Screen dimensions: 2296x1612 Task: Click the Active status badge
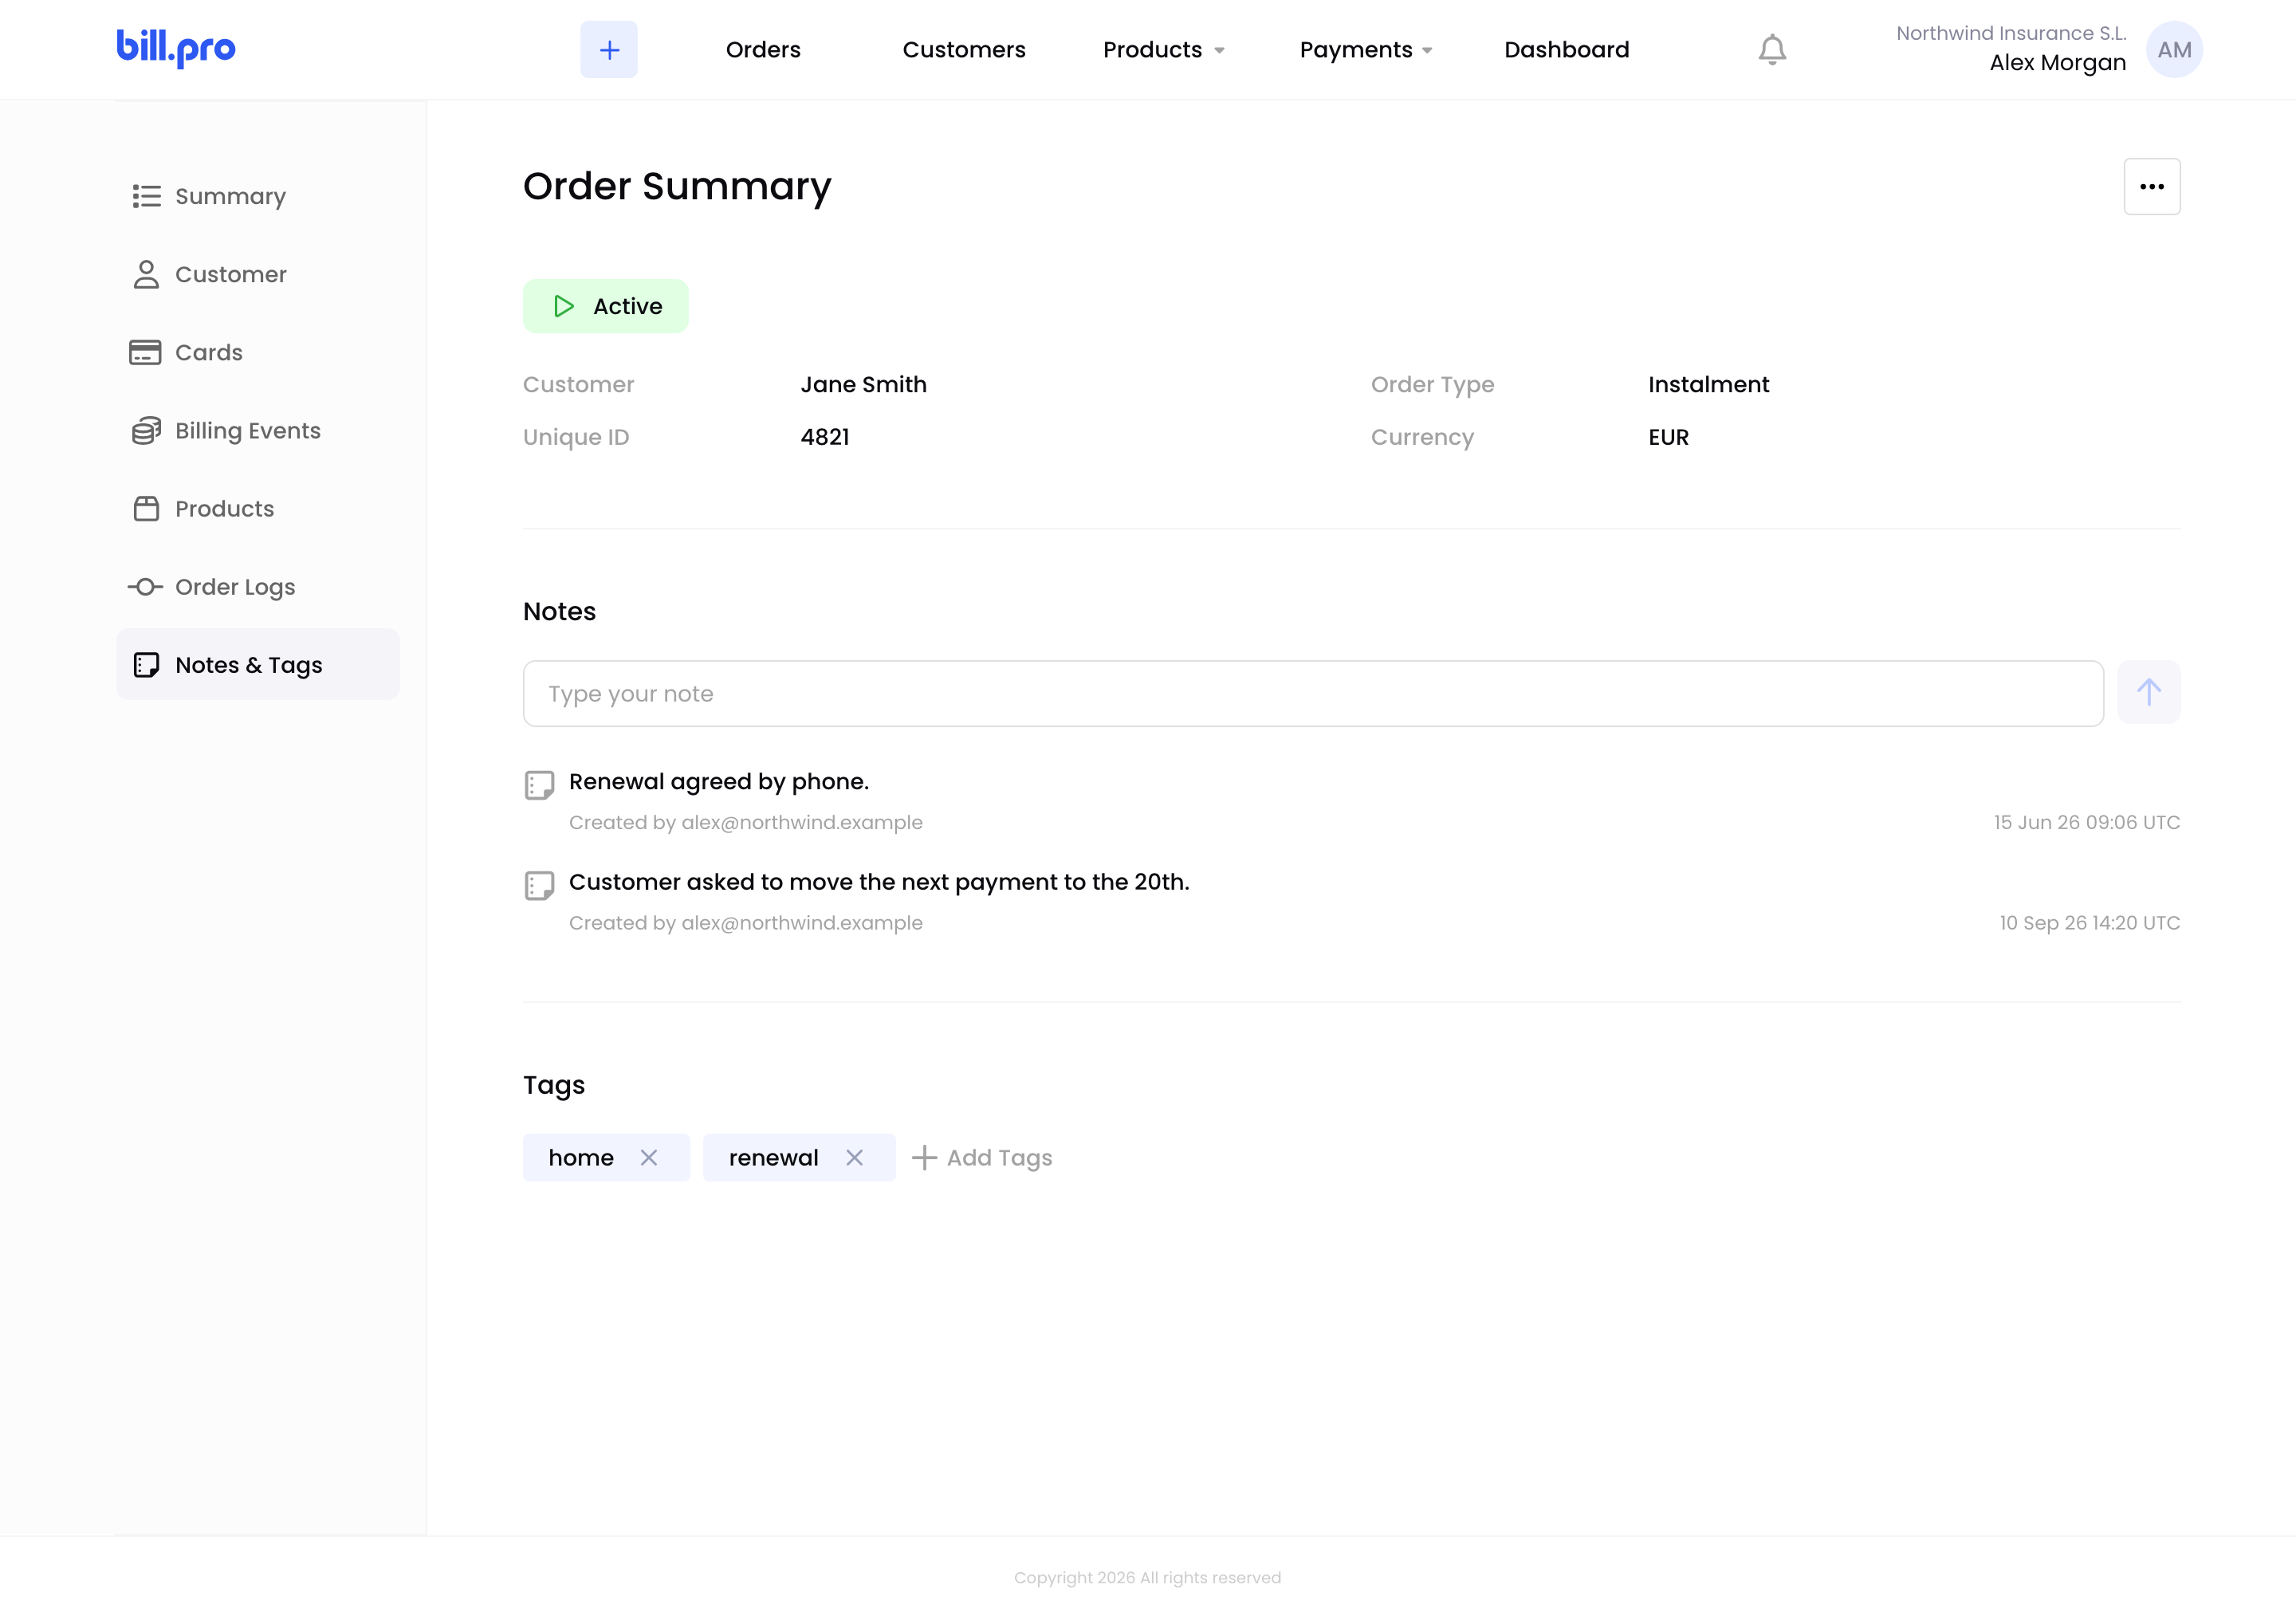point(605,306)
